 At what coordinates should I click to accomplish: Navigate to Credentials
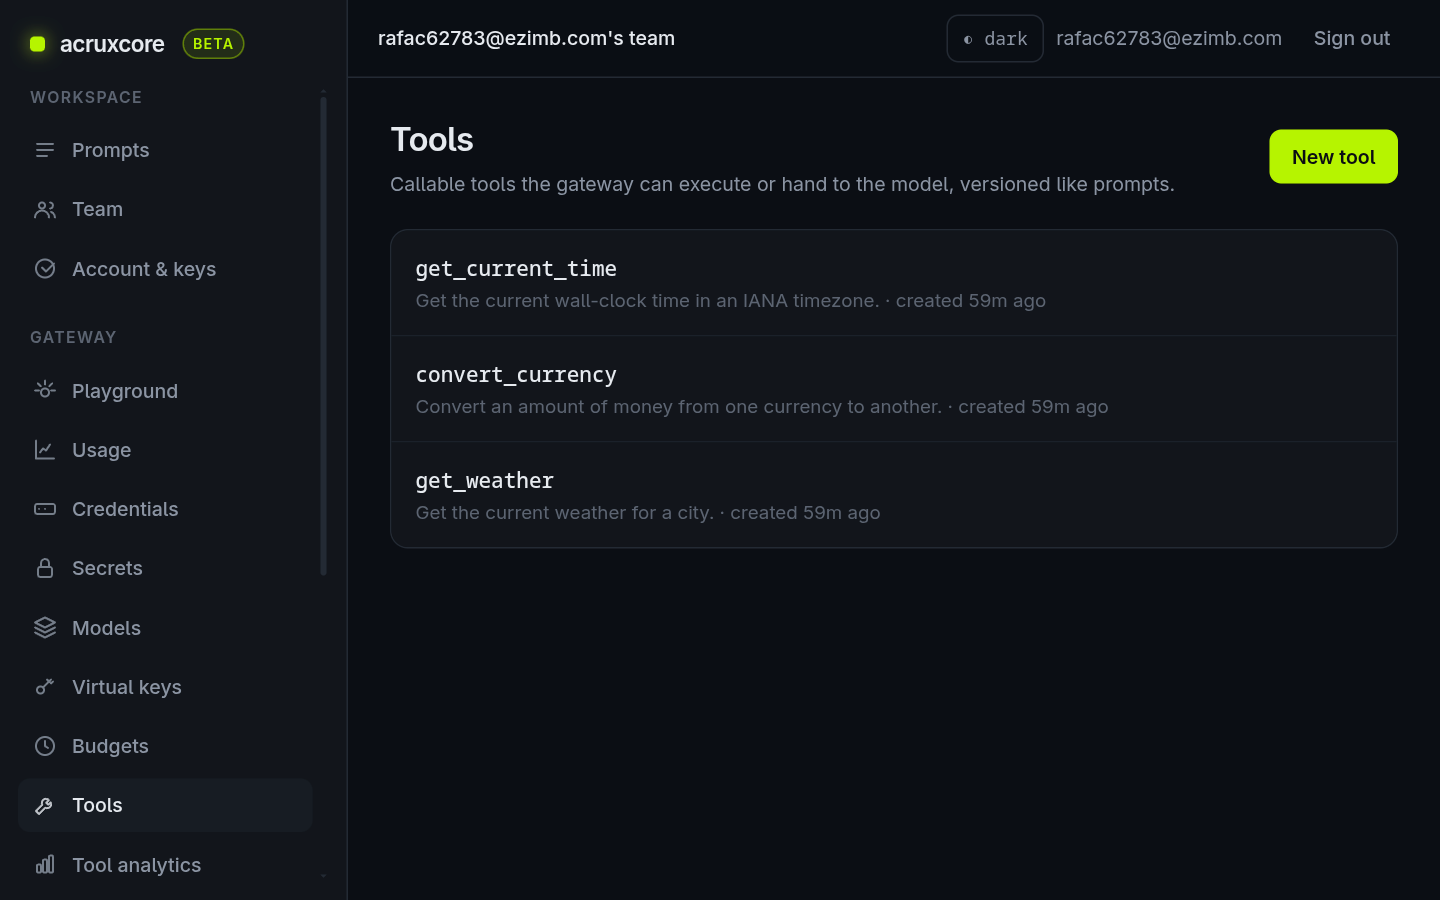tap(165, 509)
